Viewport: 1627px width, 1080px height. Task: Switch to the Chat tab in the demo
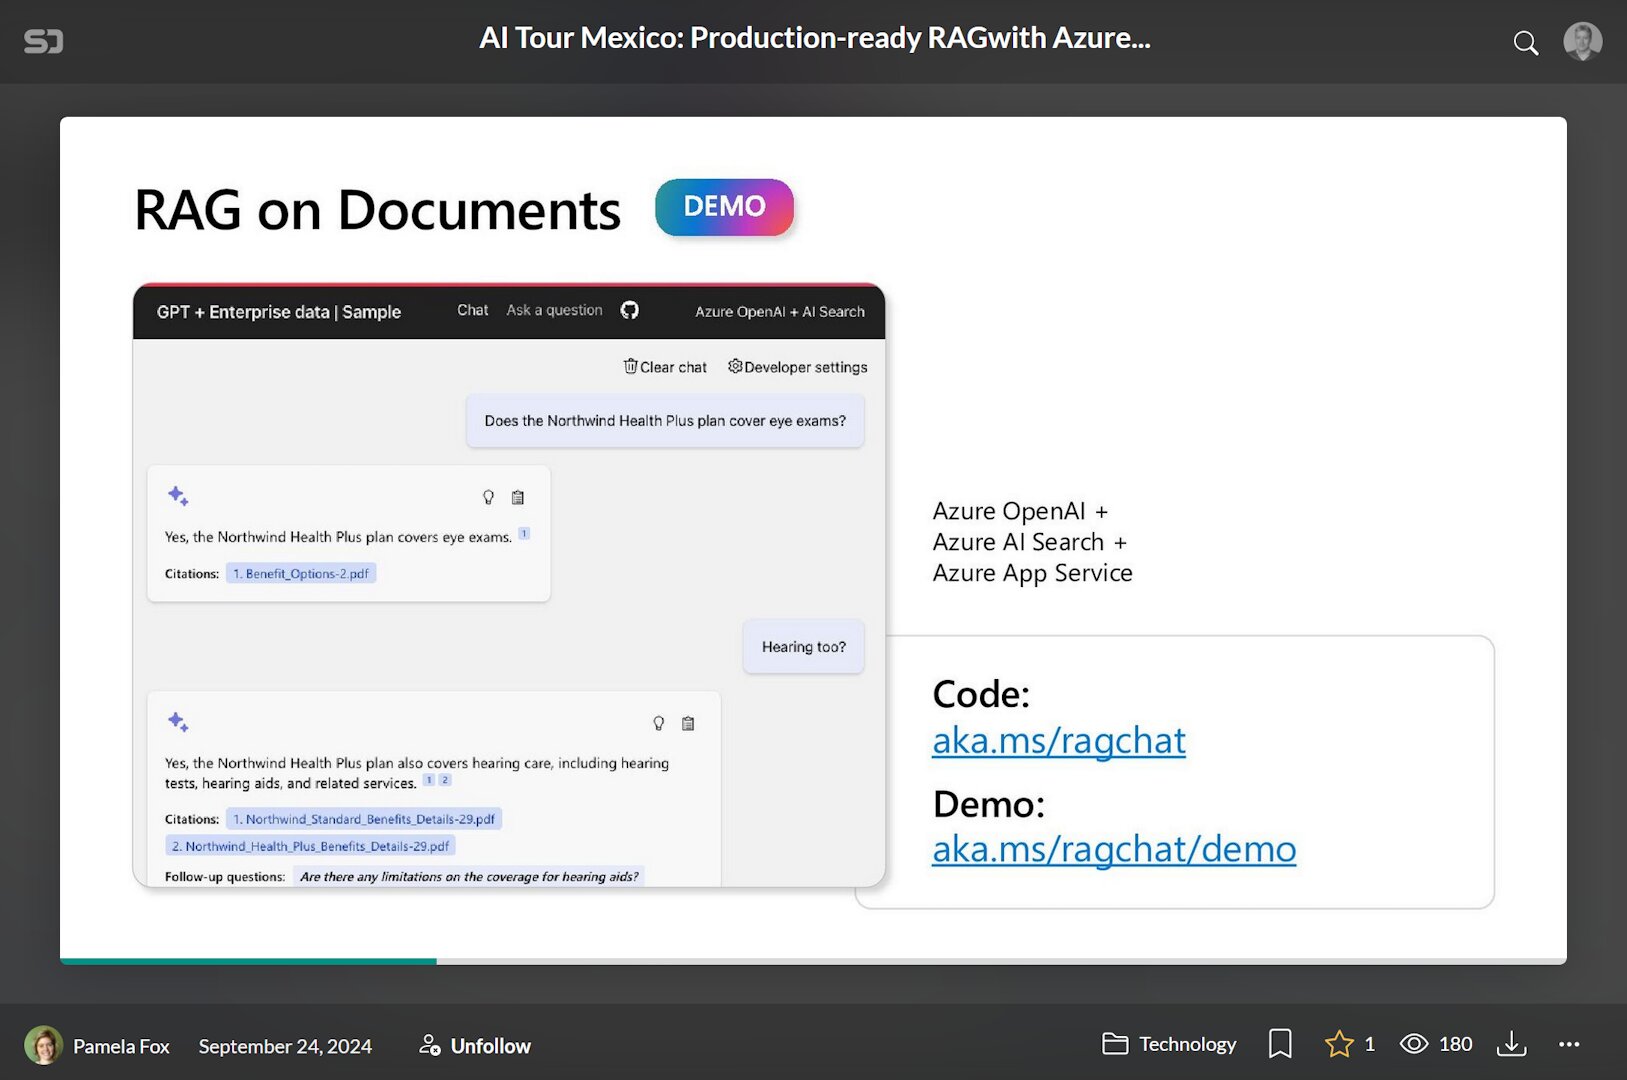click(472, 310)
